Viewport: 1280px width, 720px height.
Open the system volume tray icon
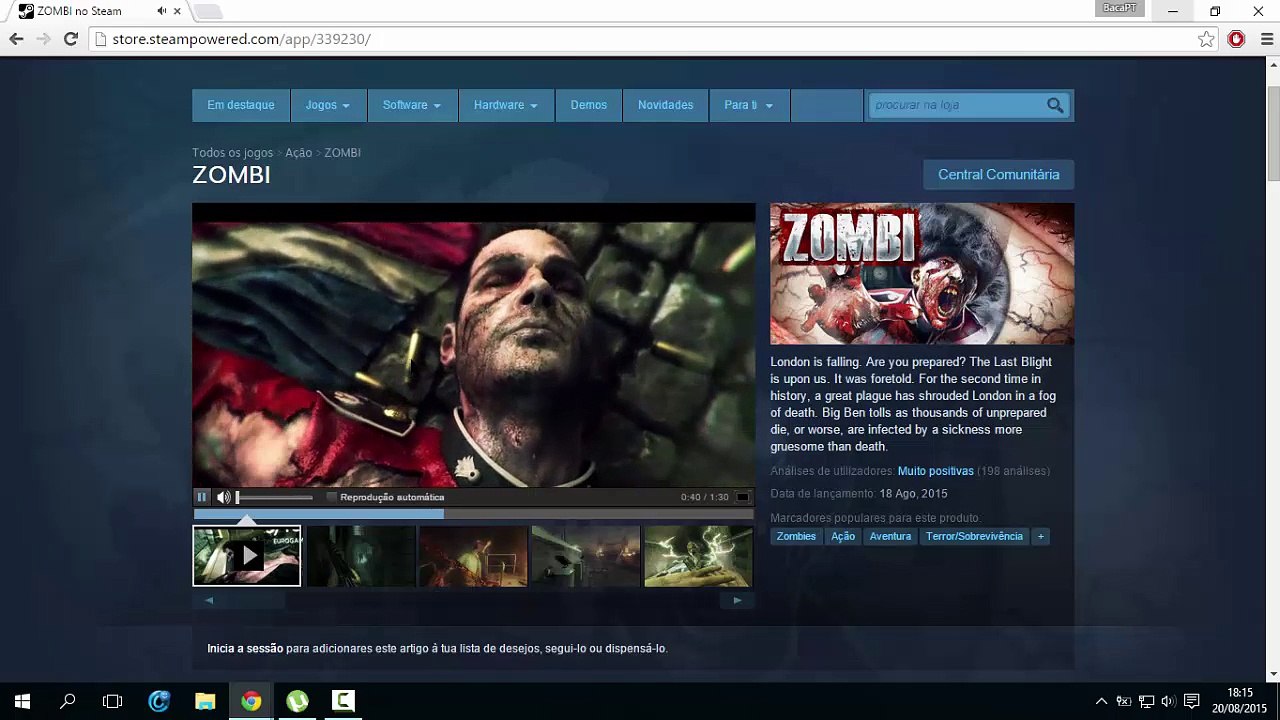pos(1168,701)
